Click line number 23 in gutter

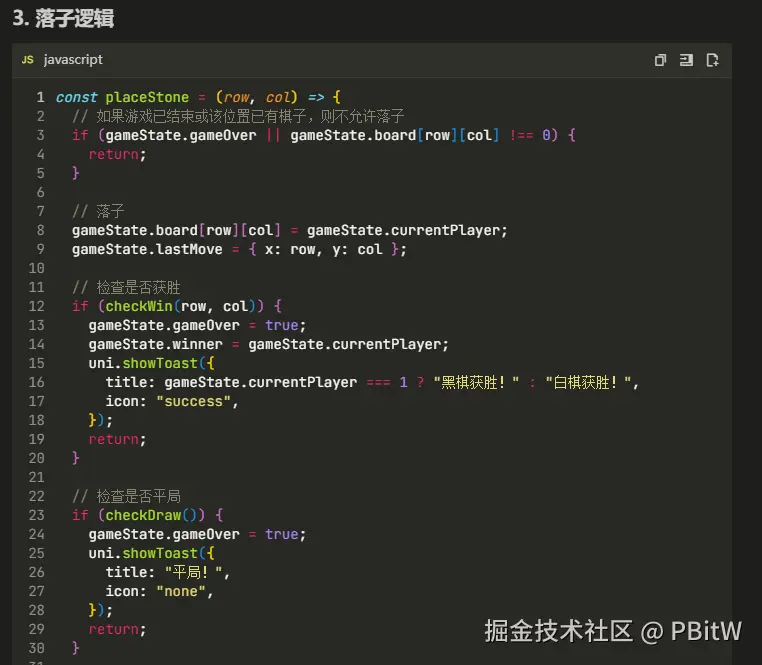click(x=36, y=515)
